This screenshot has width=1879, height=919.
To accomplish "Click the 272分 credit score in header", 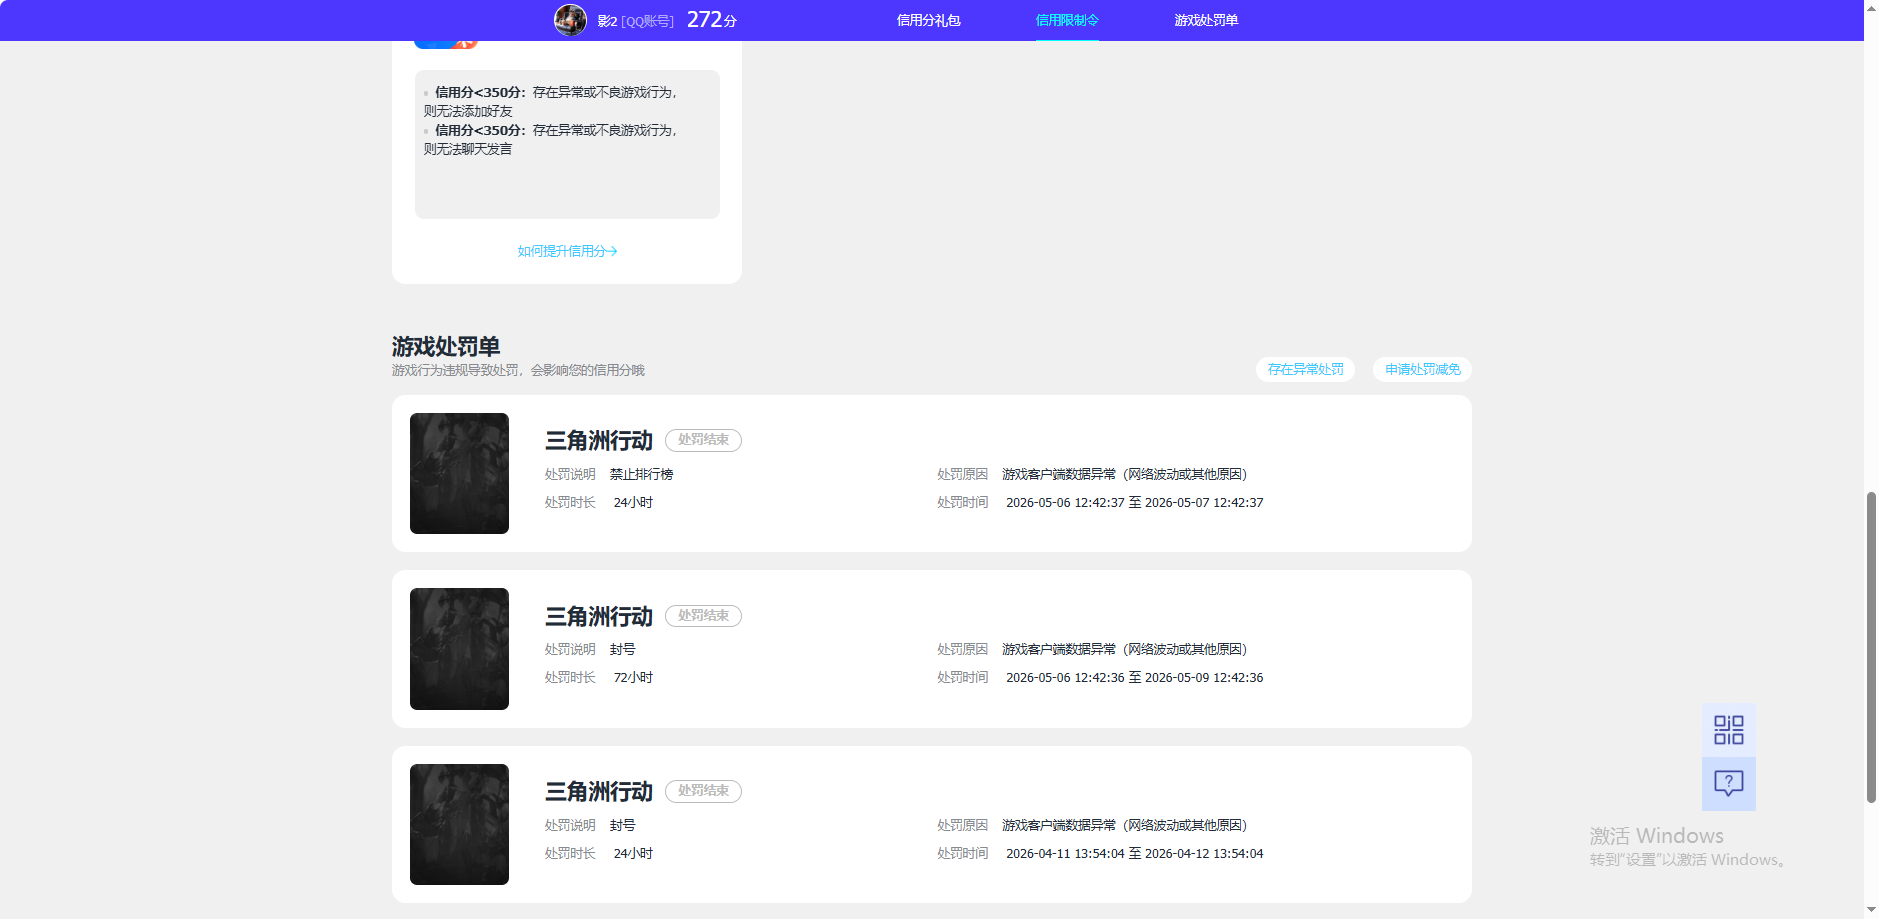I will (x=712, y=20).
